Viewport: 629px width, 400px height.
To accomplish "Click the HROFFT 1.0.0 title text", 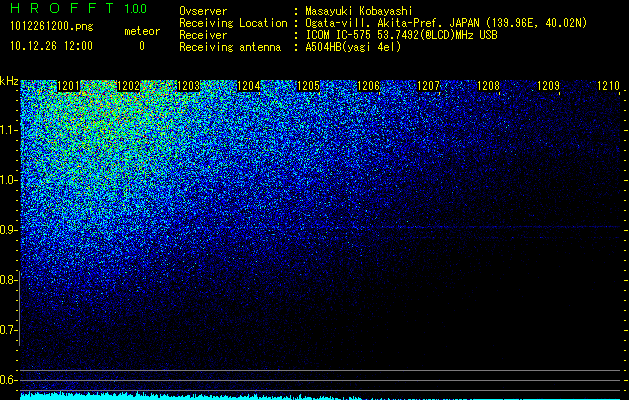I will [79, 8].
